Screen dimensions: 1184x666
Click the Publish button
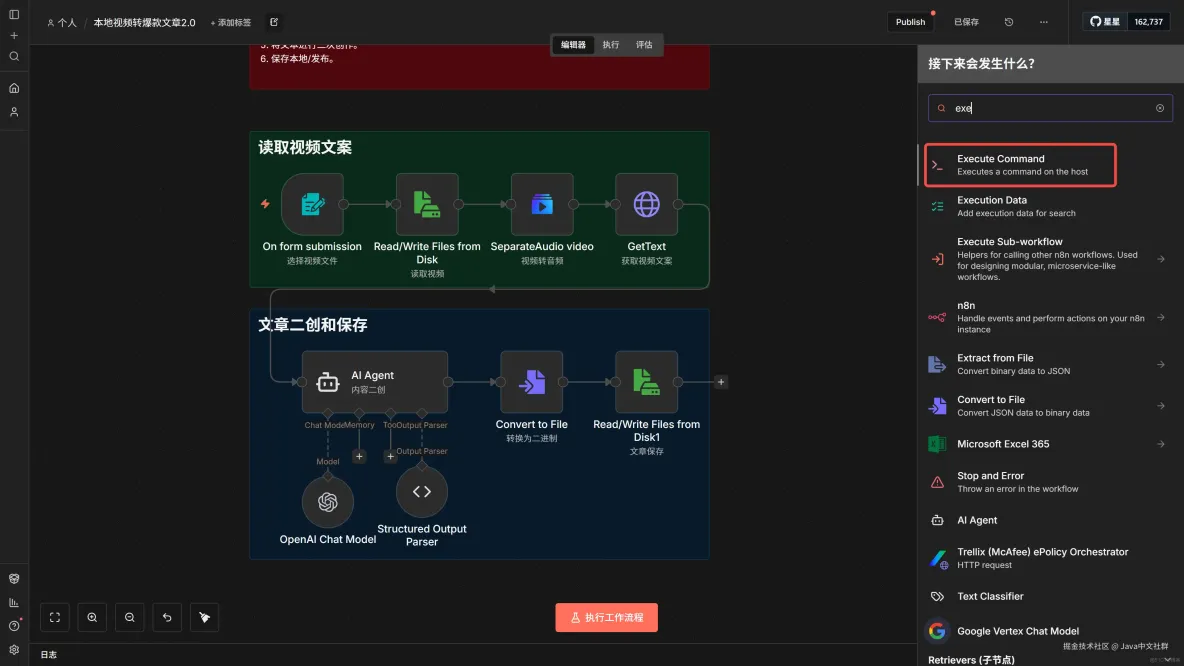click(x=909, y=21)
